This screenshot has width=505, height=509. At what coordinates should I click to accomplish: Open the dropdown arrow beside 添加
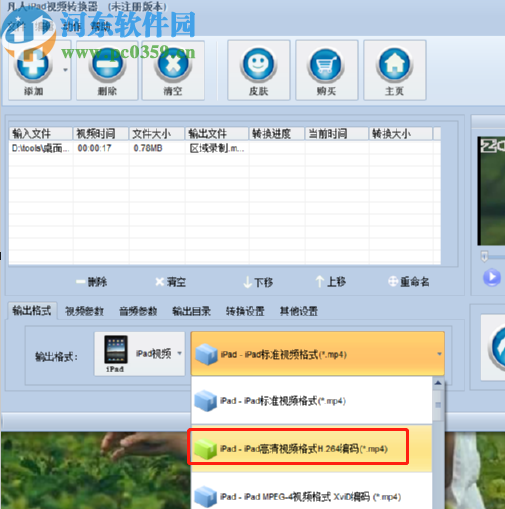coord(65,70)
